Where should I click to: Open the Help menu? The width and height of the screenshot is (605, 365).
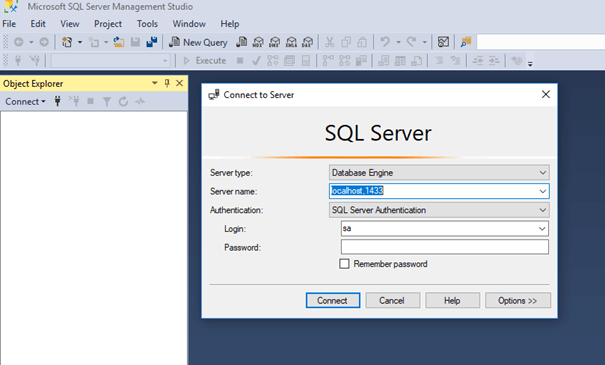(230, 24)
